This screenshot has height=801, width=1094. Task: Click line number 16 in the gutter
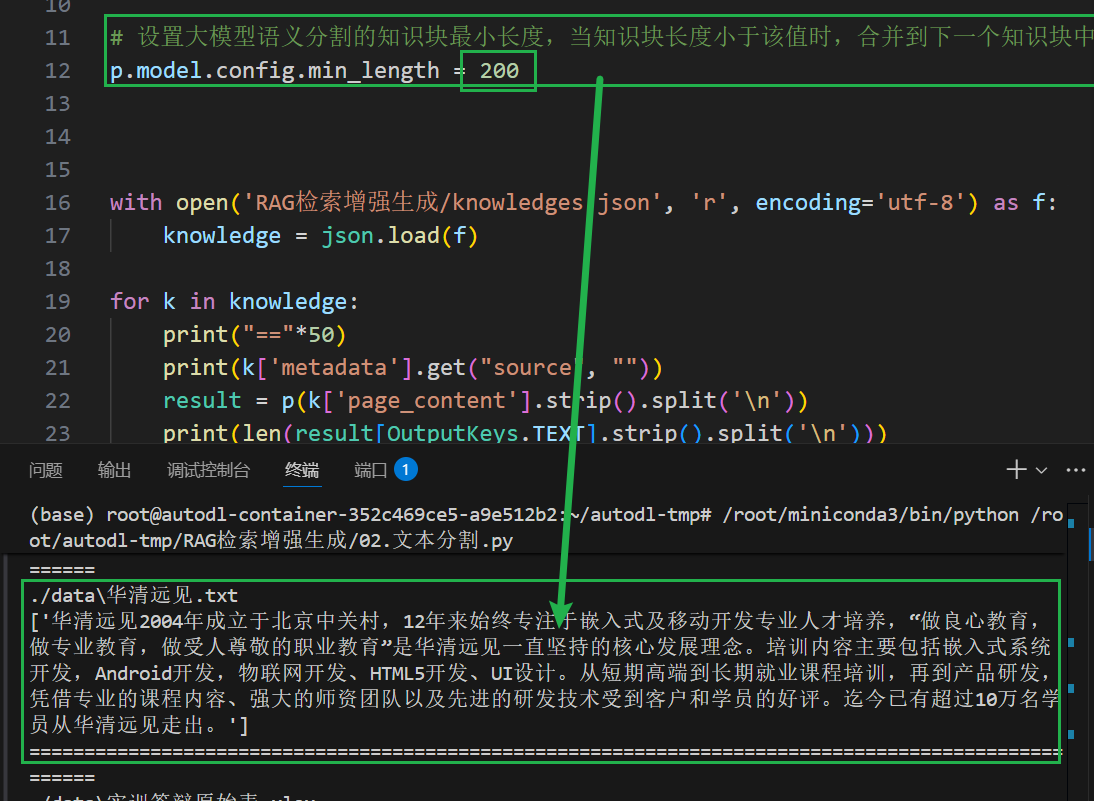point(58,202)
